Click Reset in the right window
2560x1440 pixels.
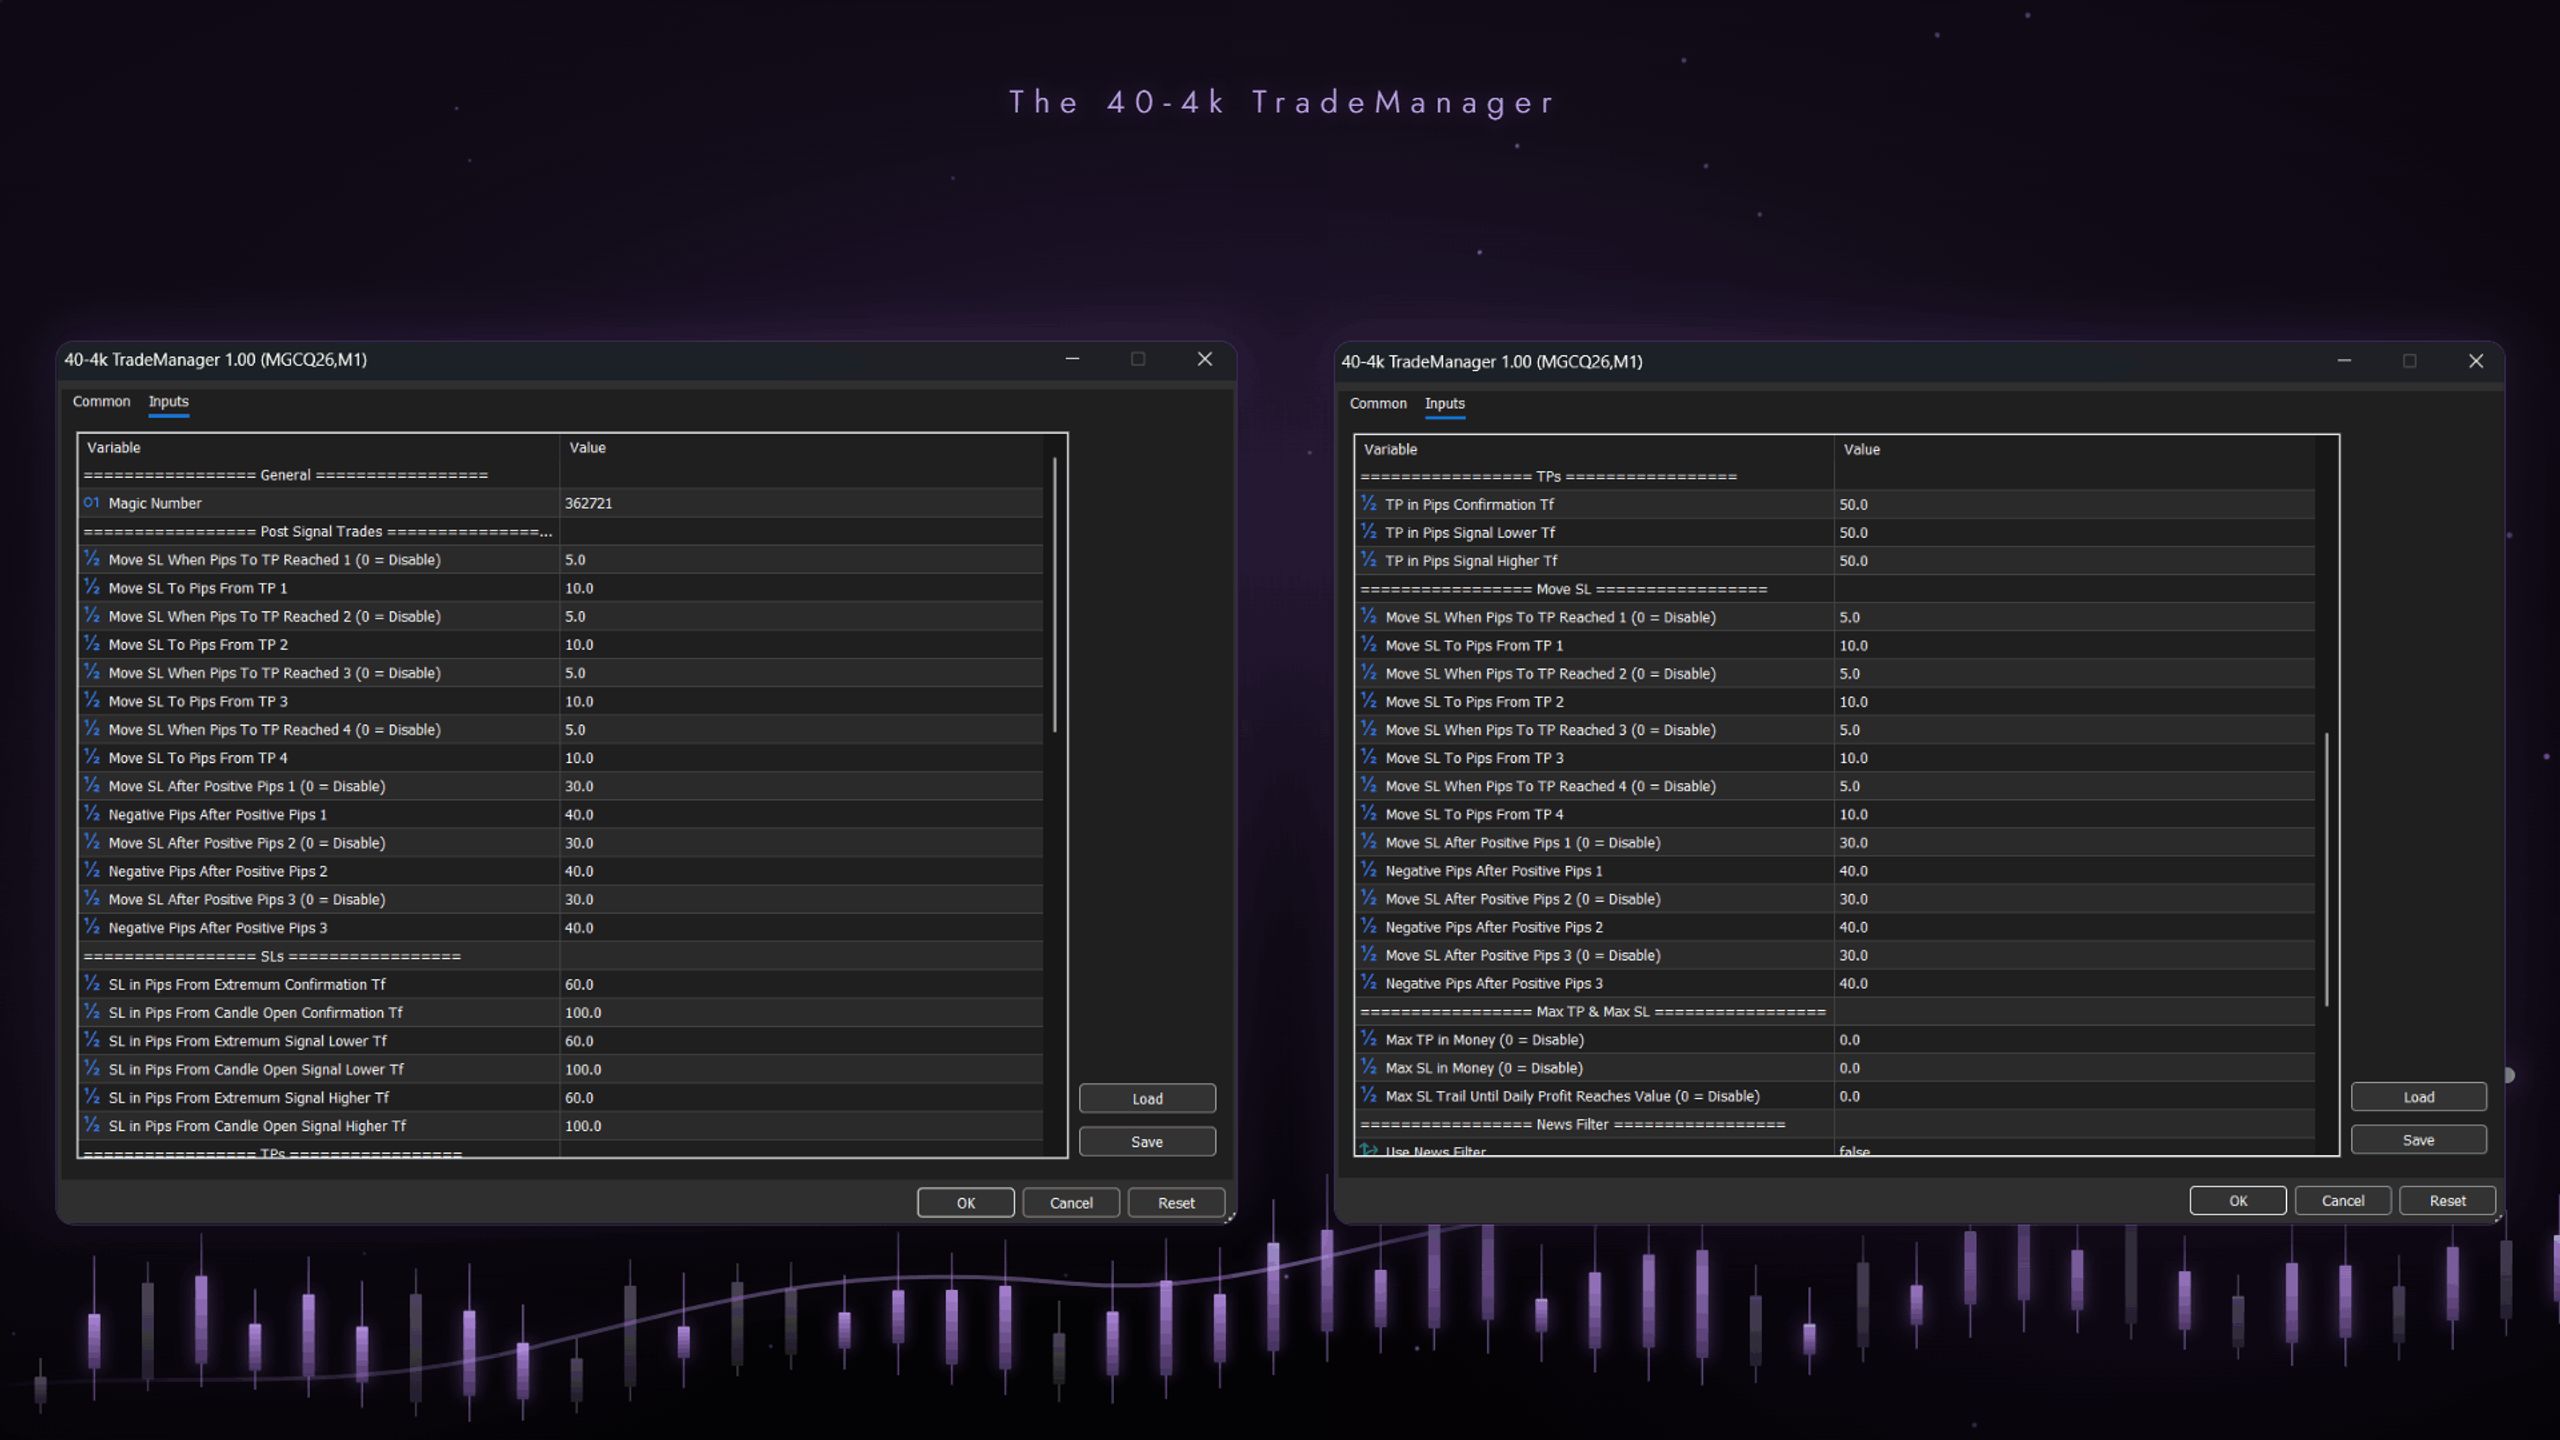(x=2448, y=1201)
